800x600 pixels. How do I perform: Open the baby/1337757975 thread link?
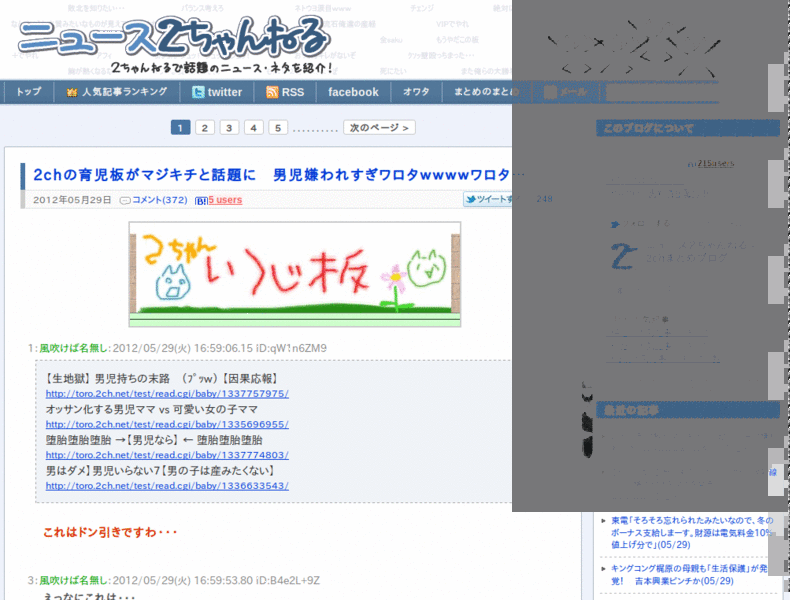click(167, 394)
